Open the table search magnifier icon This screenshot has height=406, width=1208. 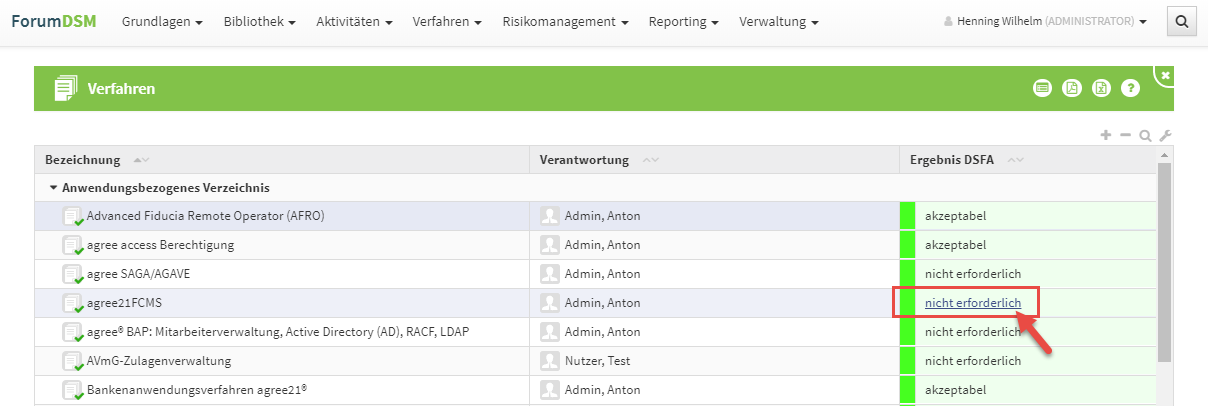(x=1145, y=135)
